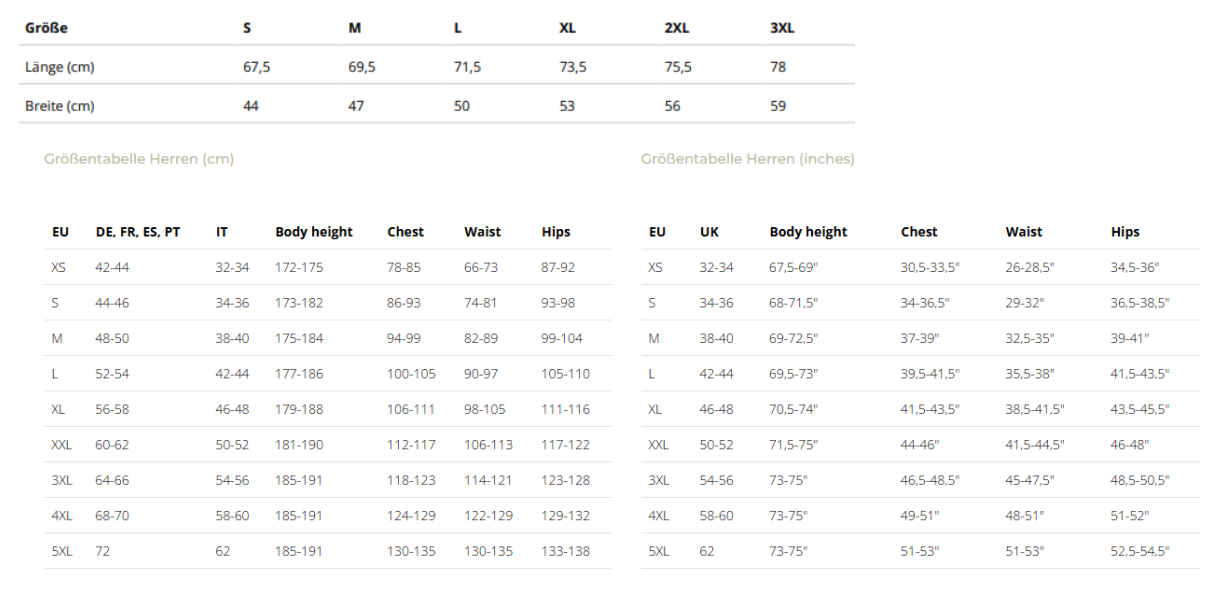Click "Chest" header in the inches table
Viewport: 1206px width, 605px height.
[x=919, y=232]
